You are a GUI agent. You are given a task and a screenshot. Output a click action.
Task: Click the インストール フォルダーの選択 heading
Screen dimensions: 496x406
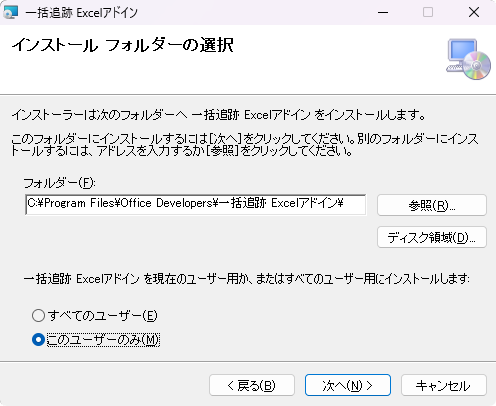[x=123, y=45]
